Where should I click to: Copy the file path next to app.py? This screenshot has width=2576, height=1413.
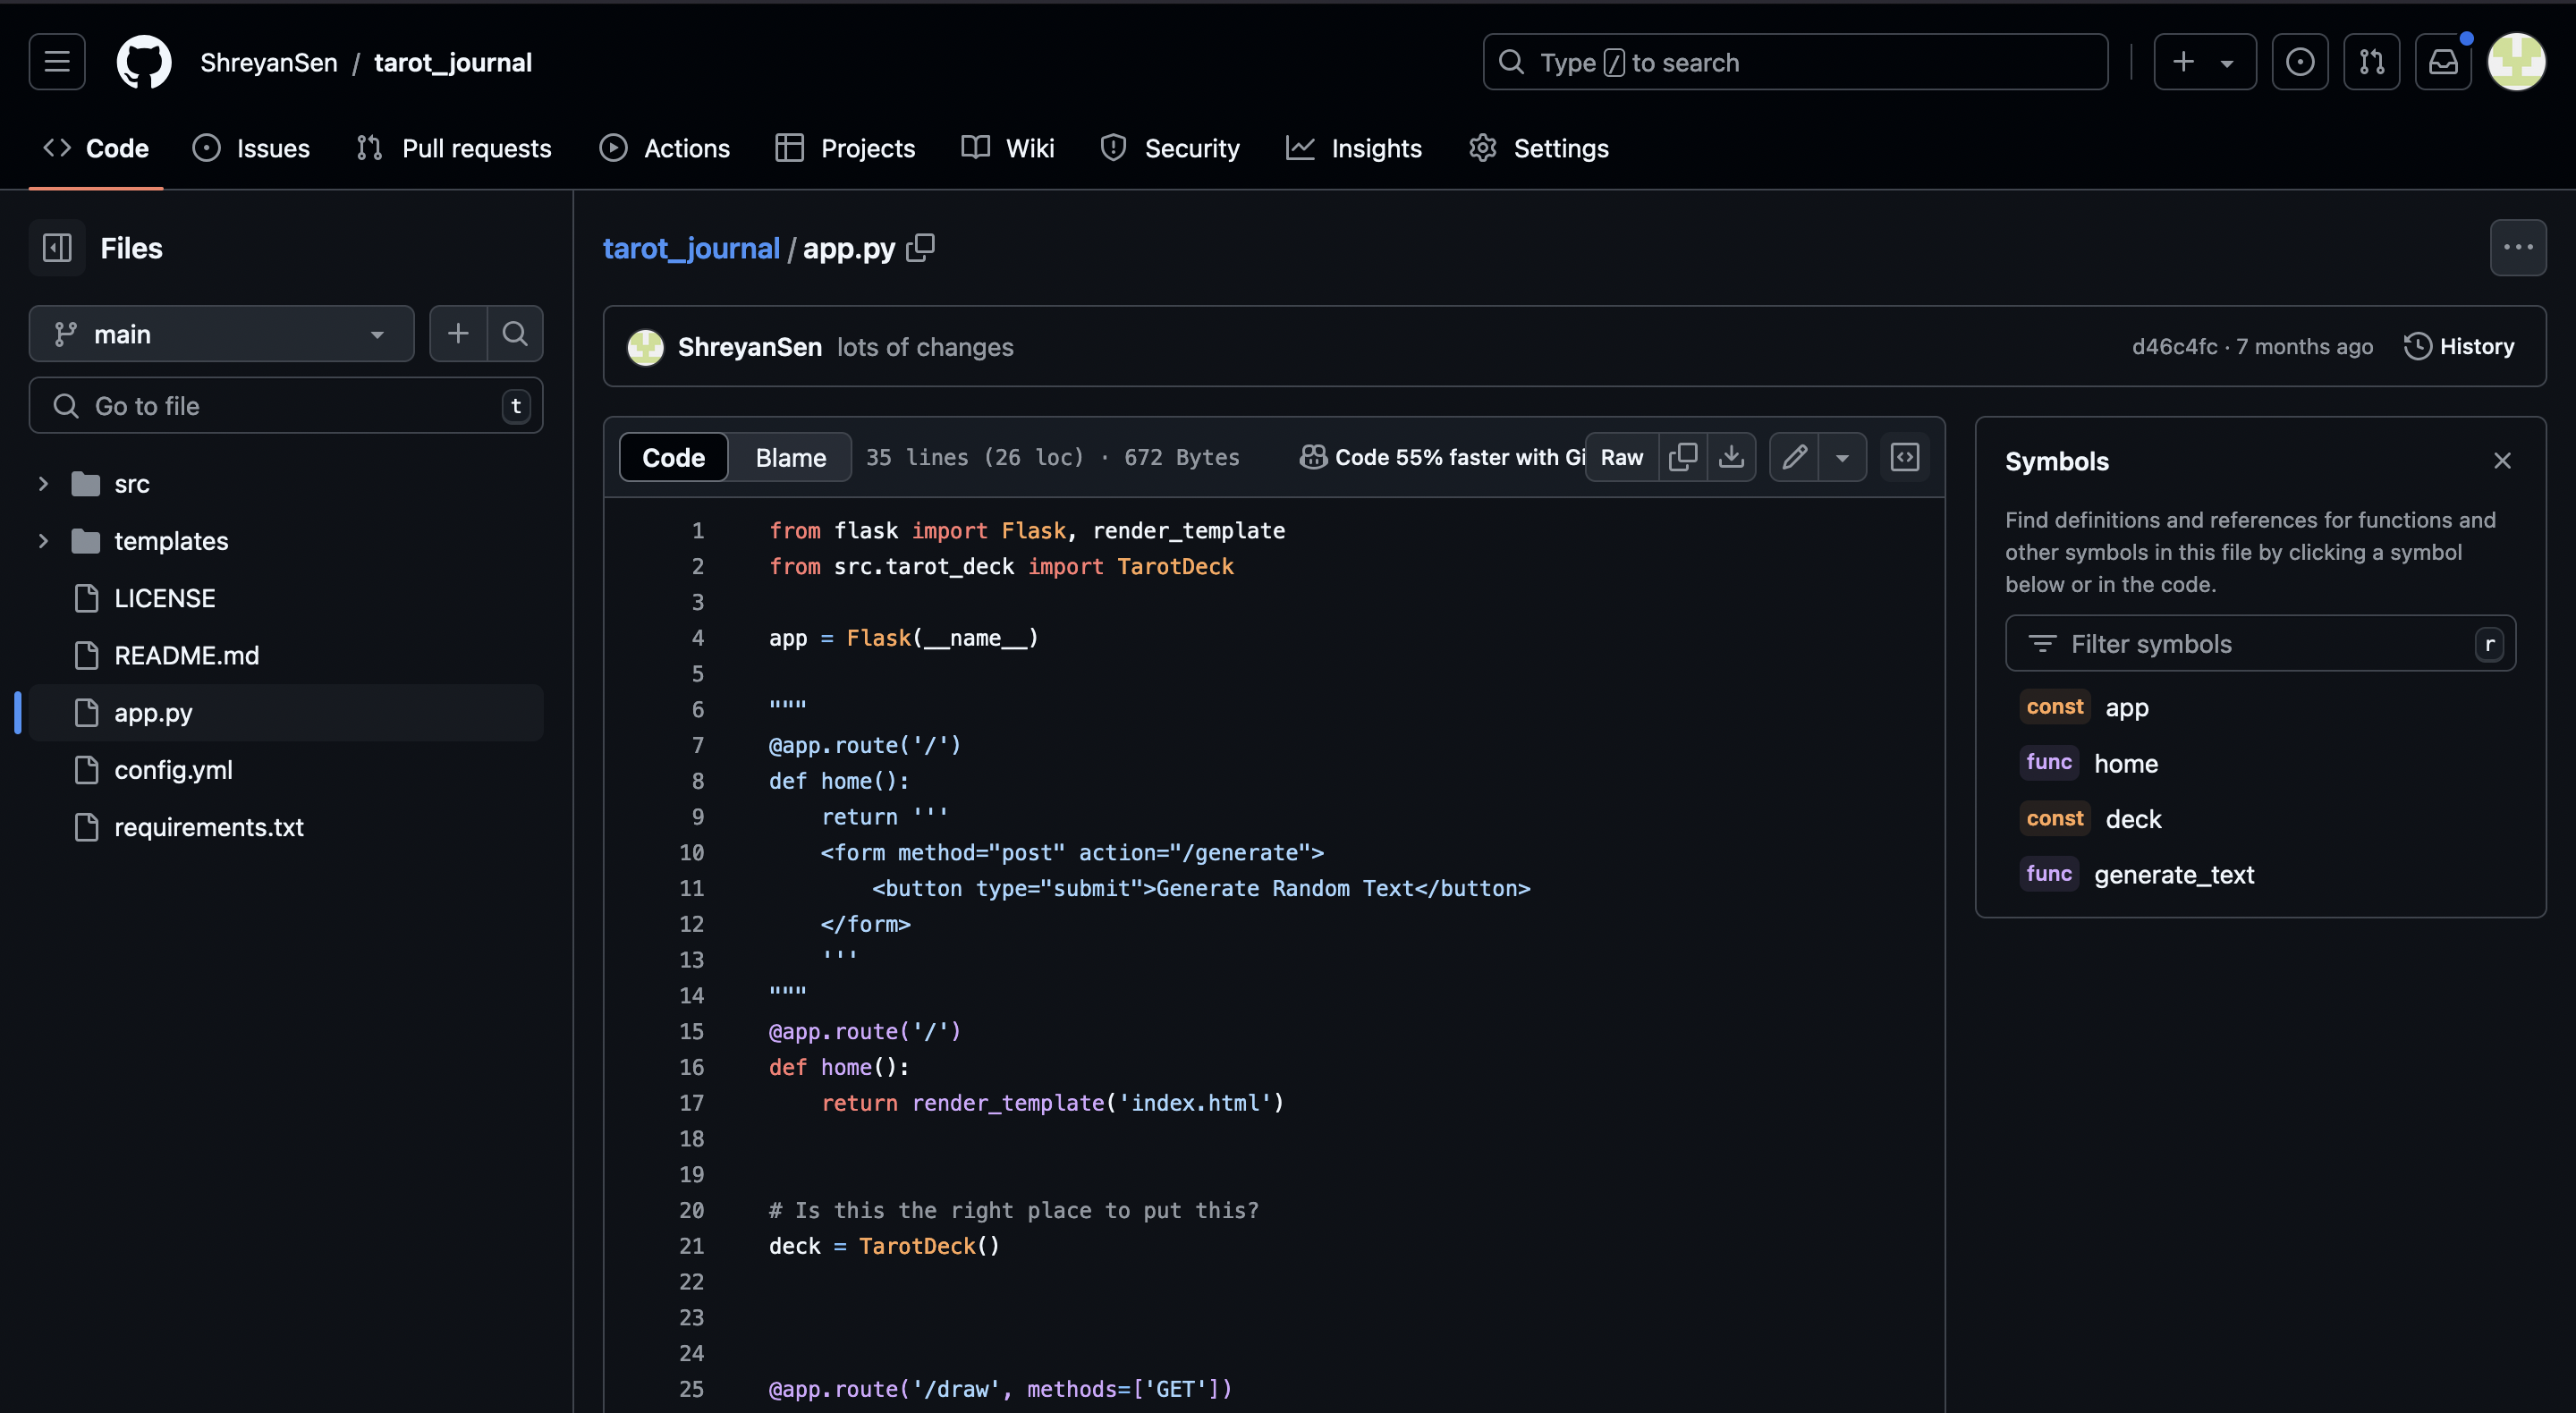[x=920, y=247]
